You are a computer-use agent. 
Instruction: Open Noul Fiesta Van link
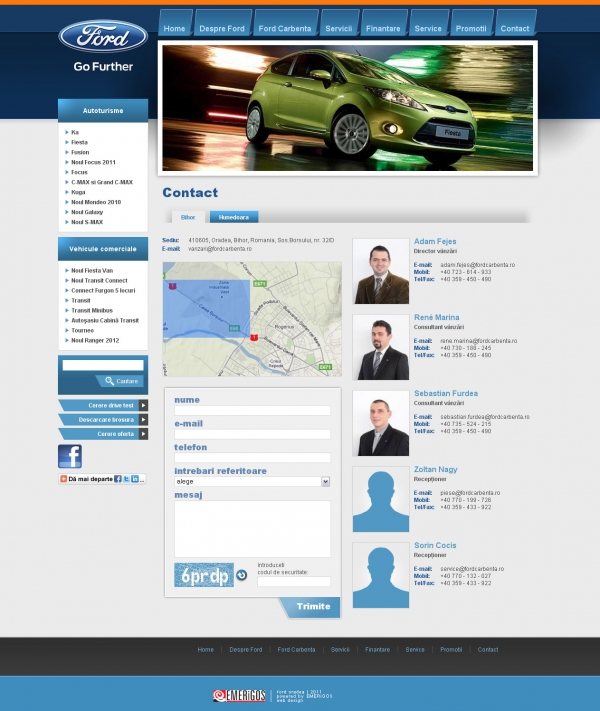click(x=92, y=271)
